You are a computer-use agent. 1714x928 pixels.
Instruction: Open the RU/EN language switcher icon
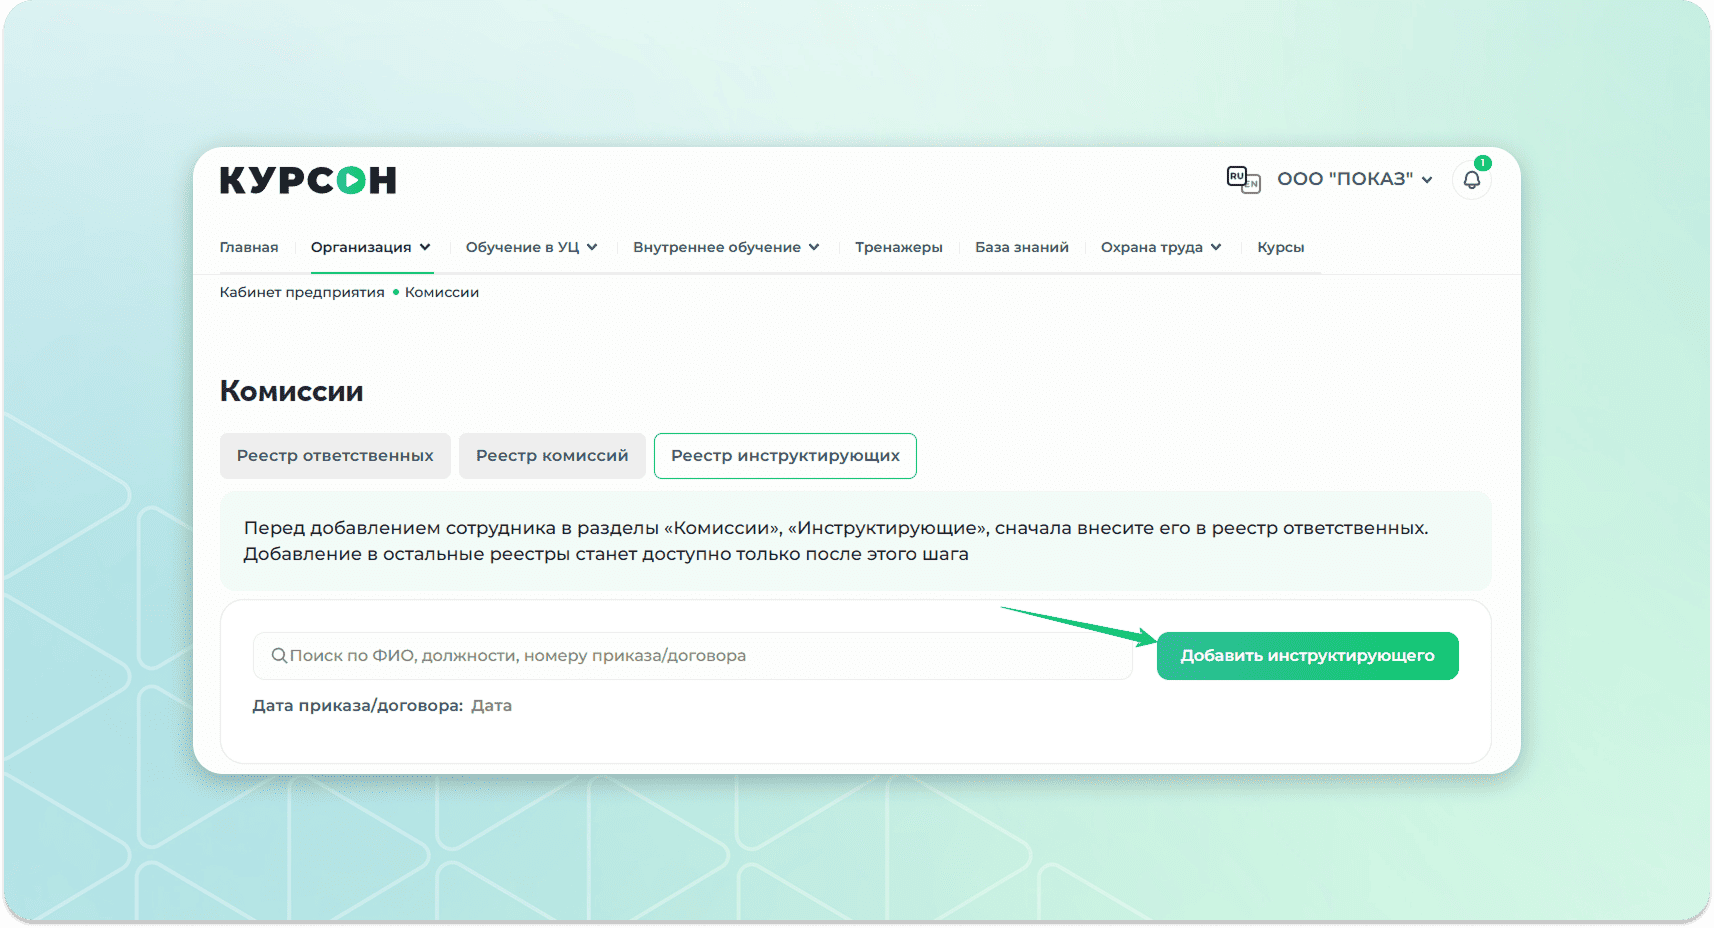point(1242,180)
